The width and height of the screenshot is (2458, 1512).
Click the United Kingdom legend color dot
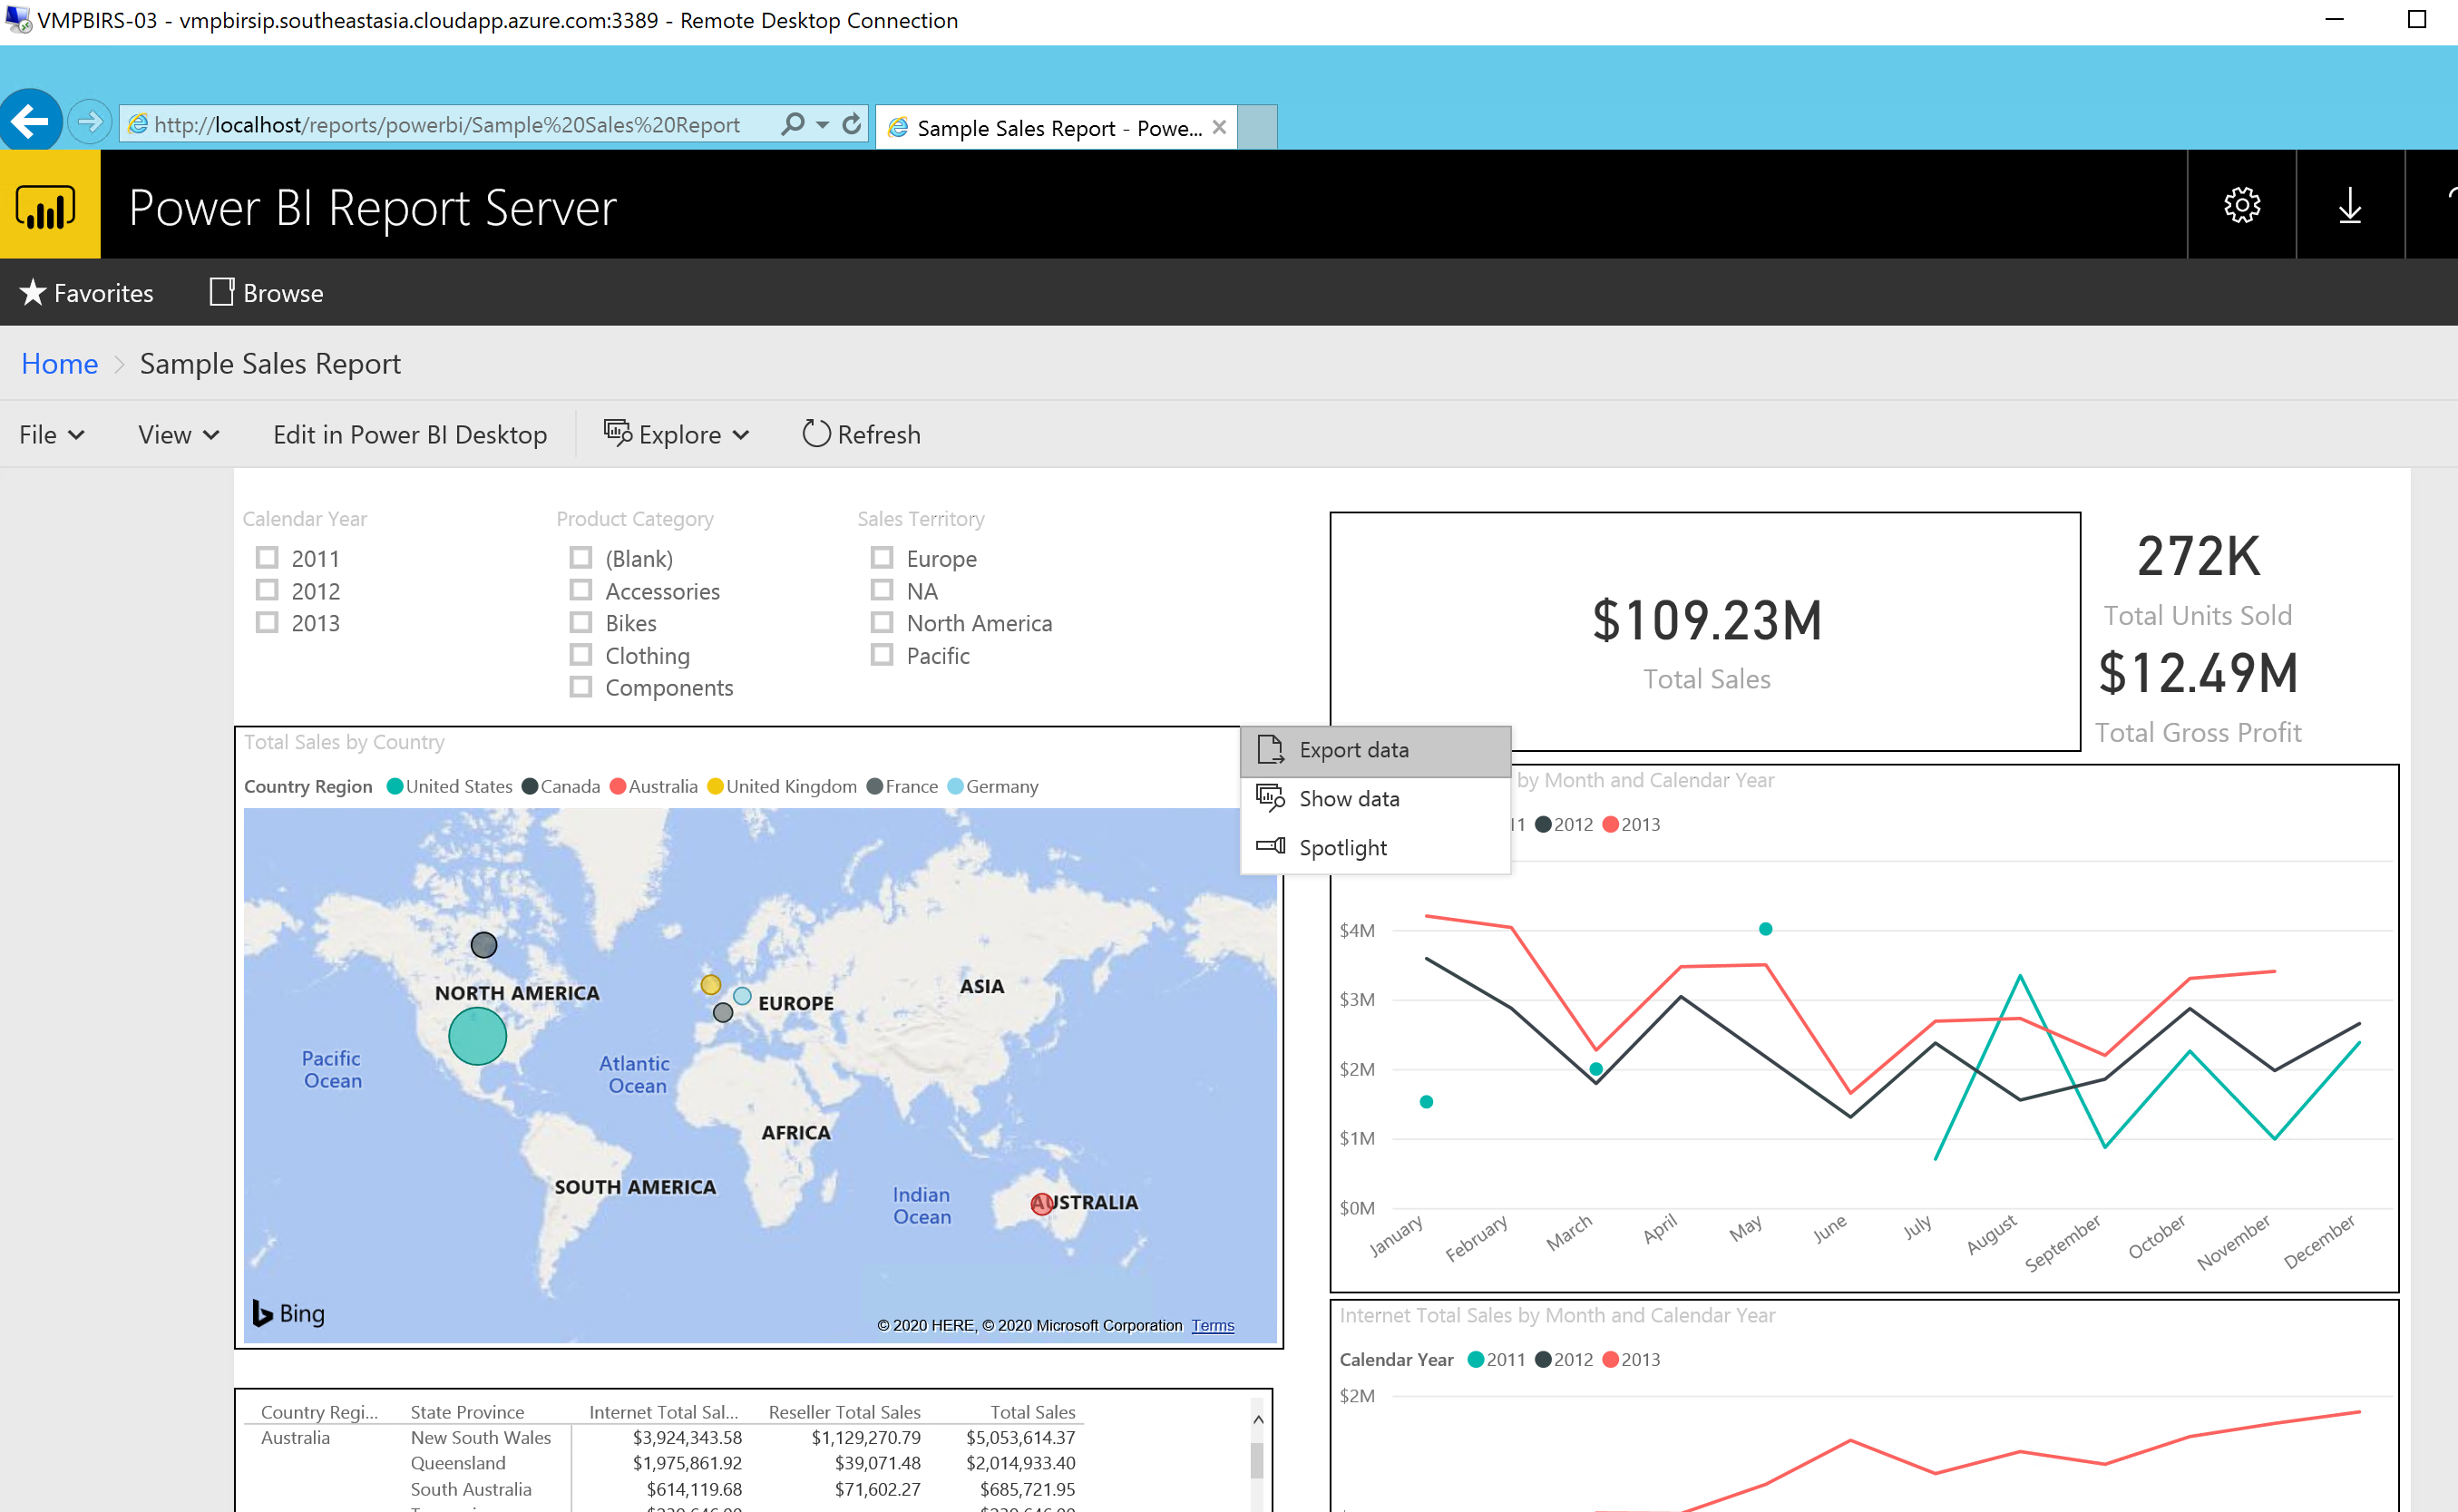tap(715, 786)
